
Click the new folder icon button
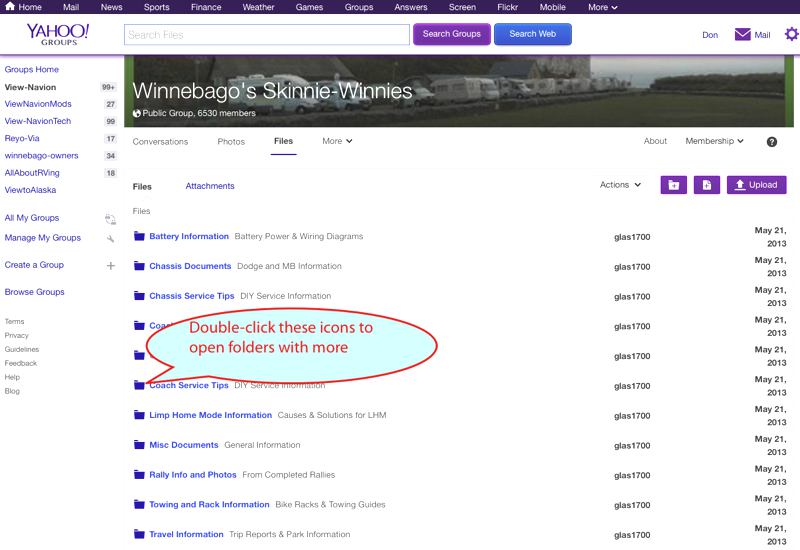pyautogui.click(x=674, y=185)
